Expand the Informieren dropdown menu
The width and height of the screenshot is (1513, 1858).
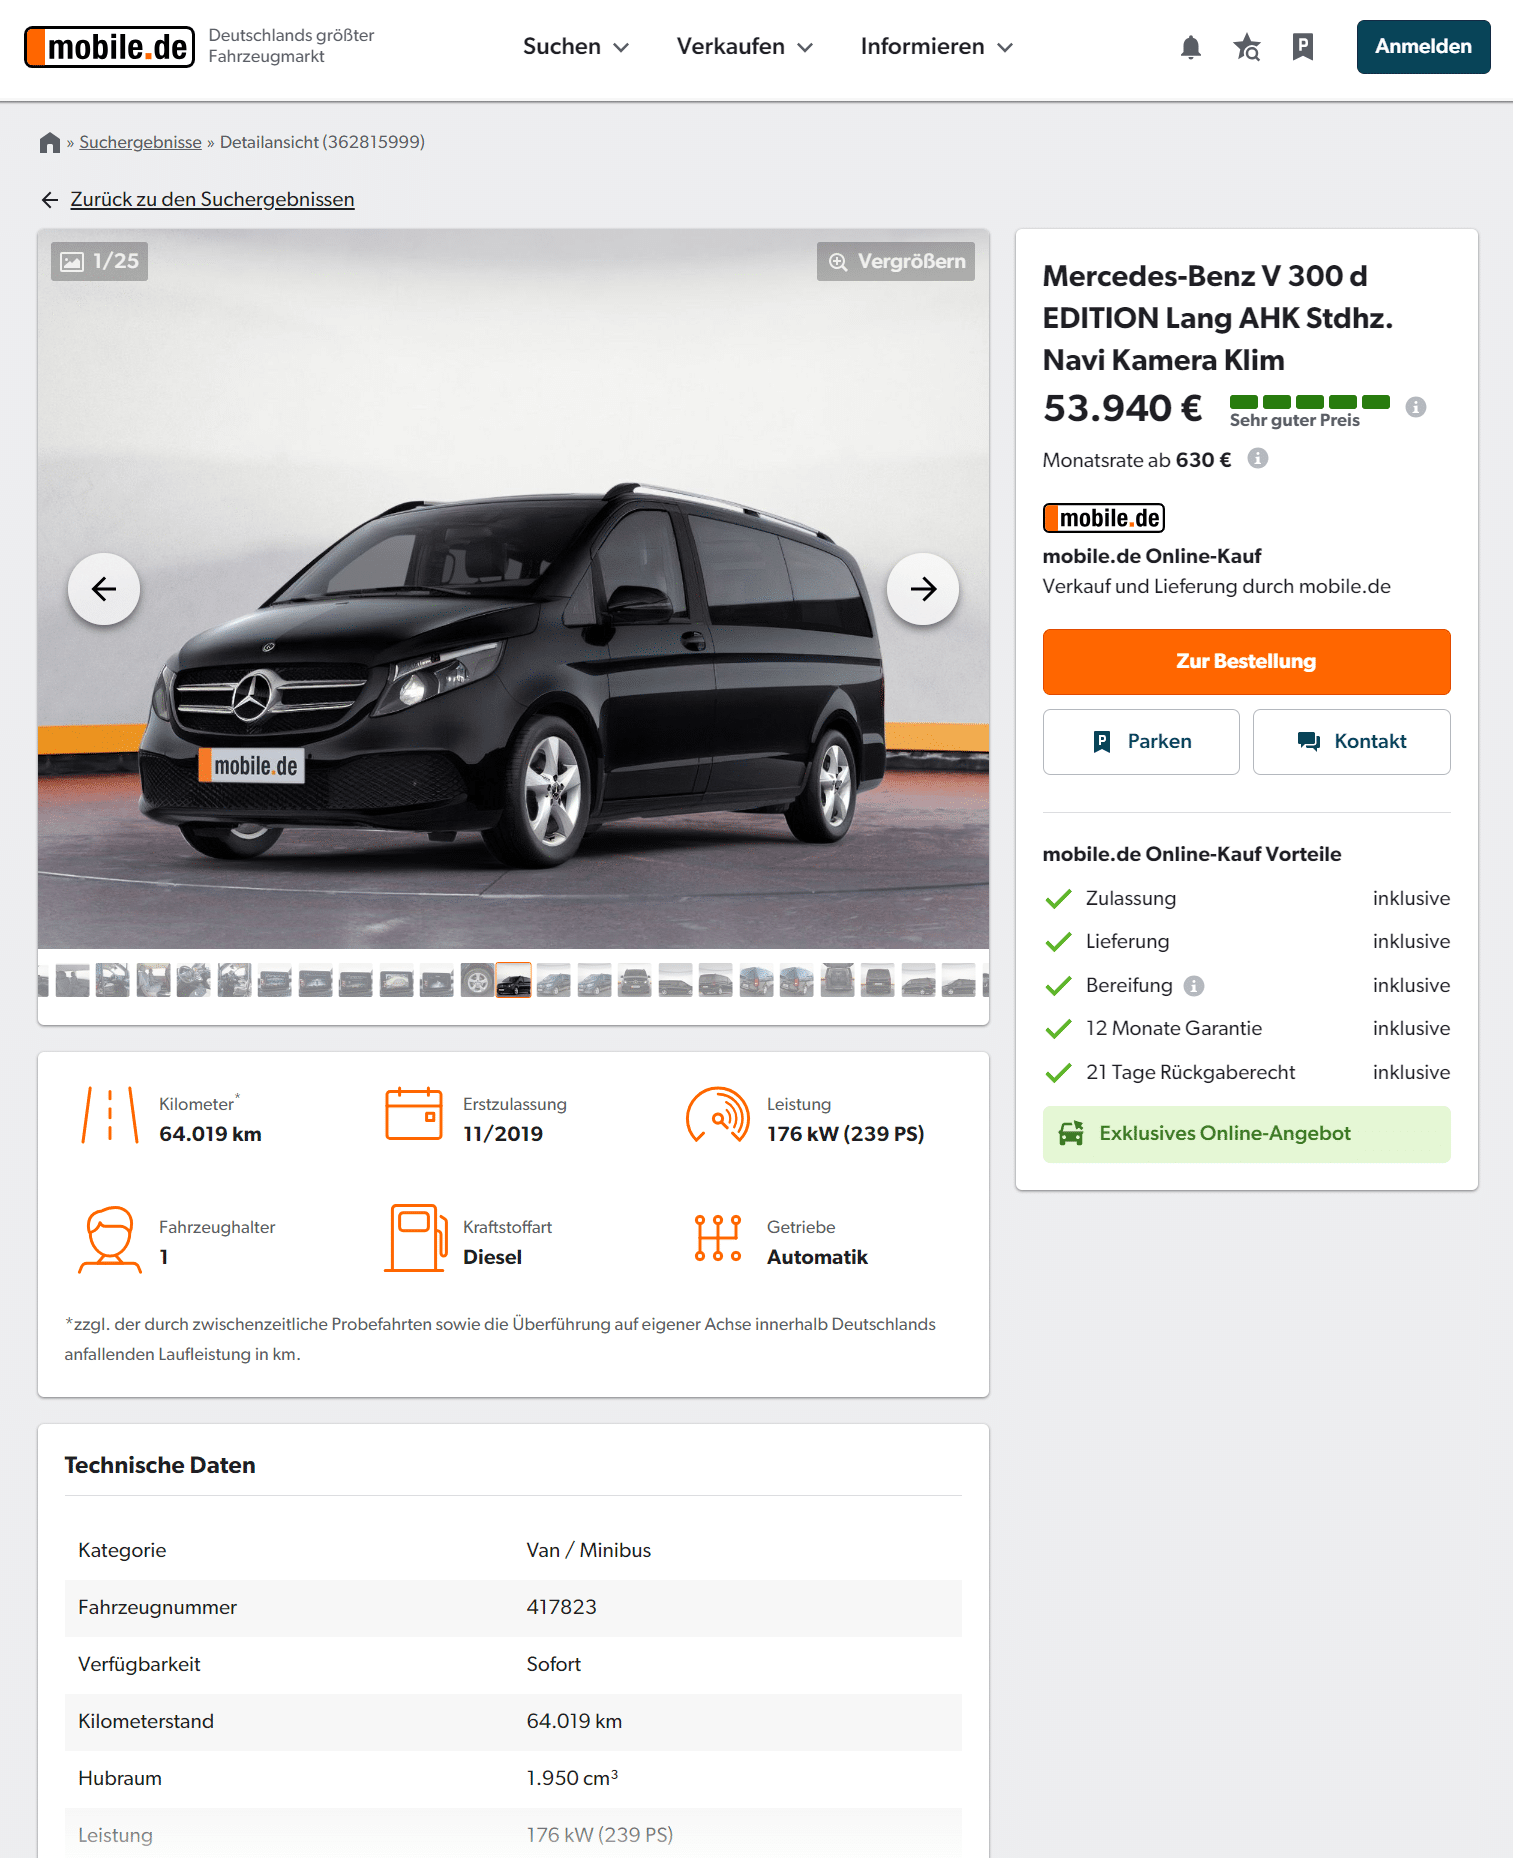pos(937,47)
